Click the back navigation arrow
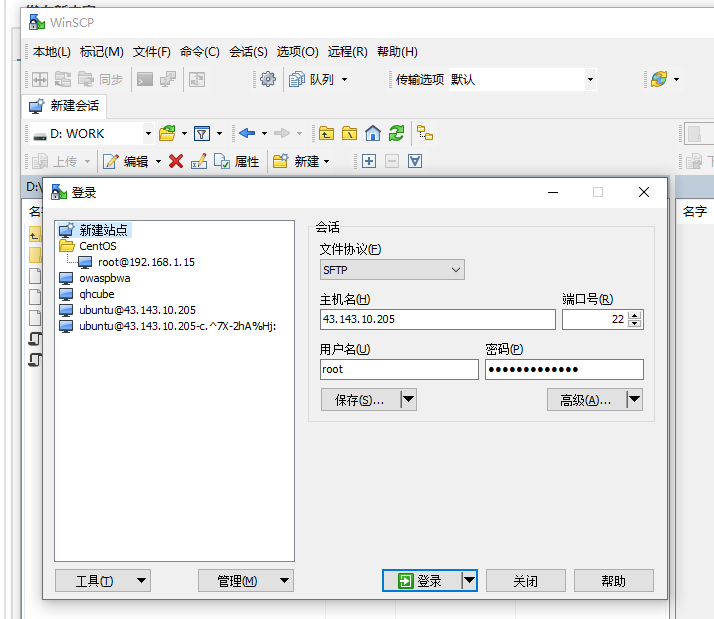This screenshot has height=619, width=714. [x=246, y=133]
